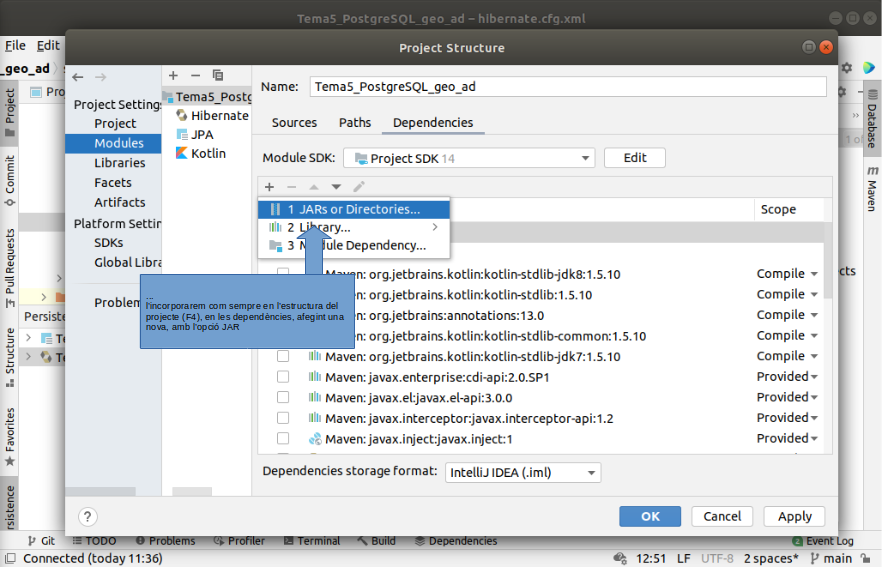The width and height of the screenshot is (882, 567).
Task: Click the module Name input field
Action: tap(568, 87)
